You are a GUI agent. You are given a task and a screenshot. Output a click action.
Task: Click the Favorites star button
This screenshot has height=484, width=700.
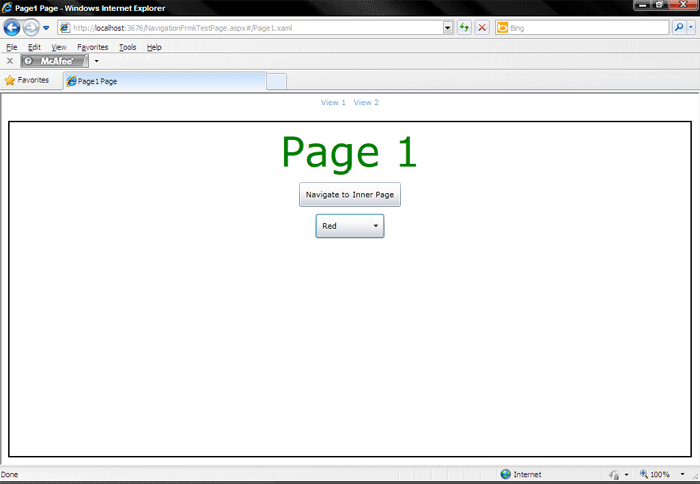27,80
